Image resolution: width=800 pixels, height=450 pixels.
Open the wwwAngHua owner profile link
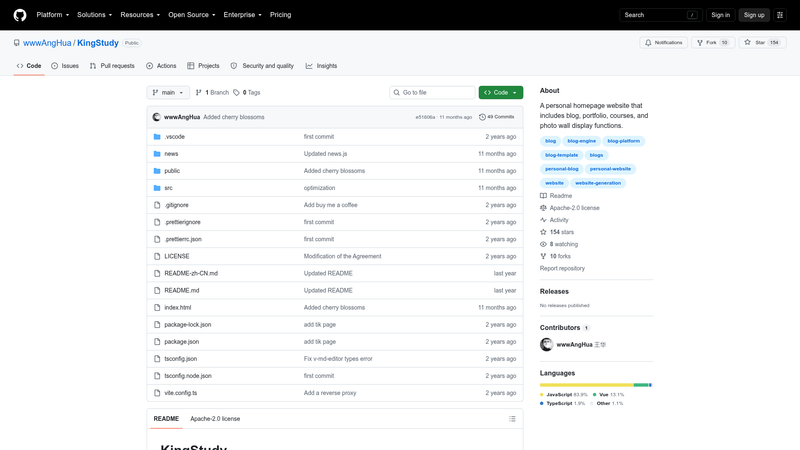pos(47,43)
